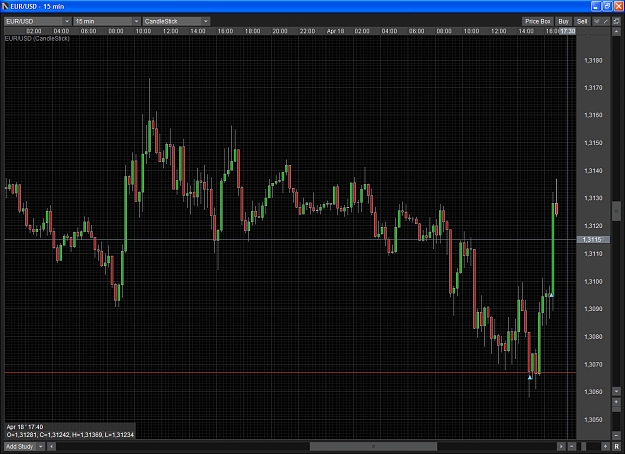This screenshot has width=625, height=454.
Task: Zoom in time axis with bottom plus button
Action: click(605, 446)
